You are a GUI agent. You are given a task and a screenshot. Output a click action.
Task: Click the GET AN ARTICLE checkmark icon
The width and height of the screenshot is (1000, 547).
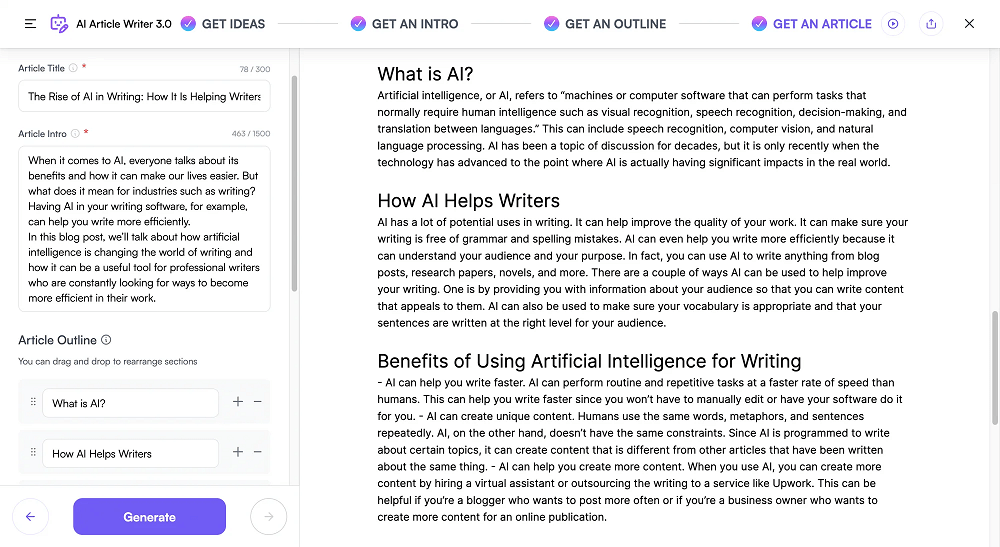tap(759, 24)
